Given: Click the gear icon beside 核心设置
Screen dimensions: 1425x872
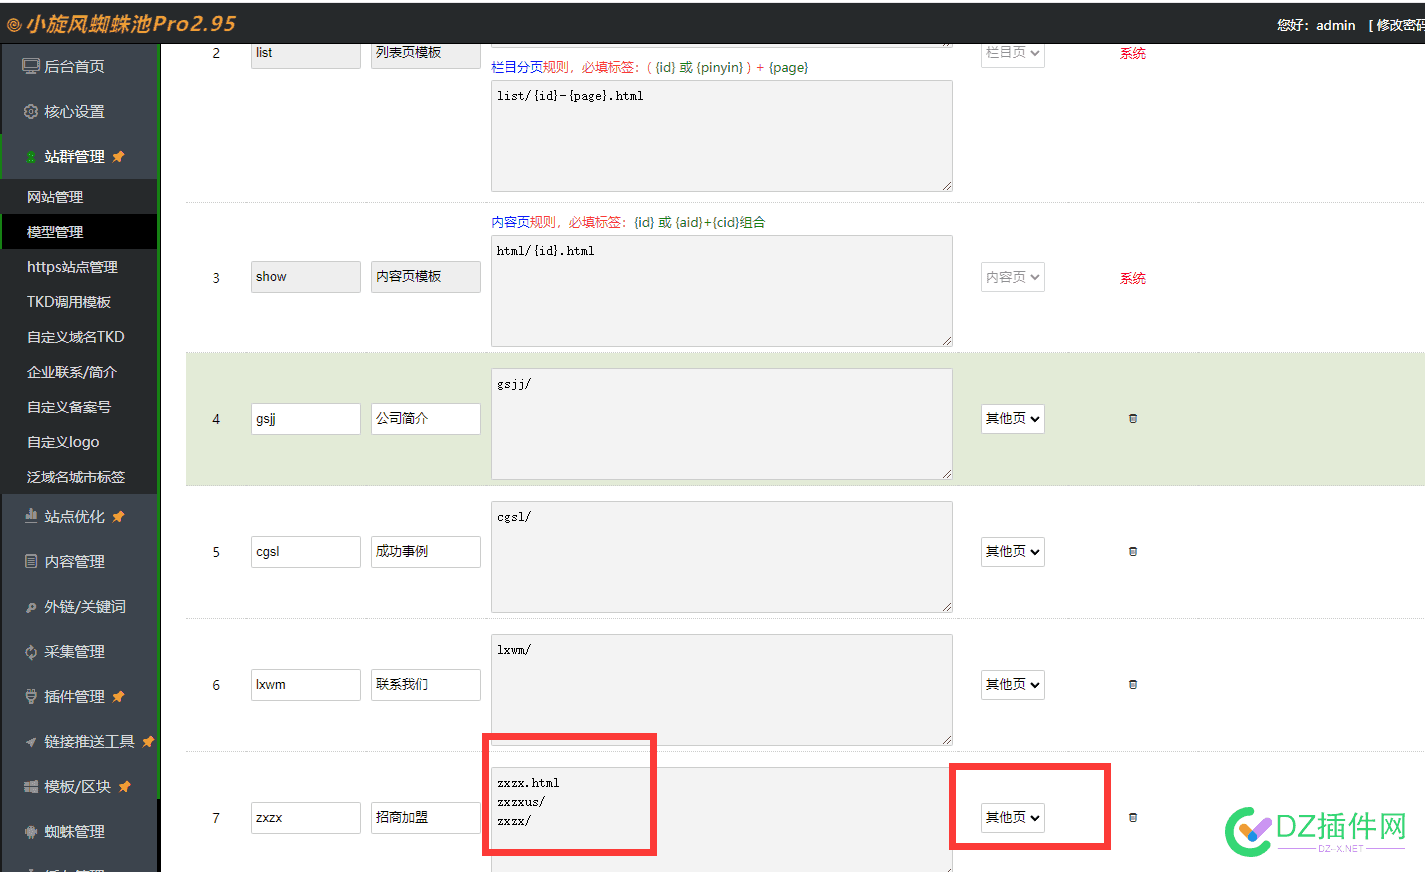Looking at the screenshot, I should 31,112.
